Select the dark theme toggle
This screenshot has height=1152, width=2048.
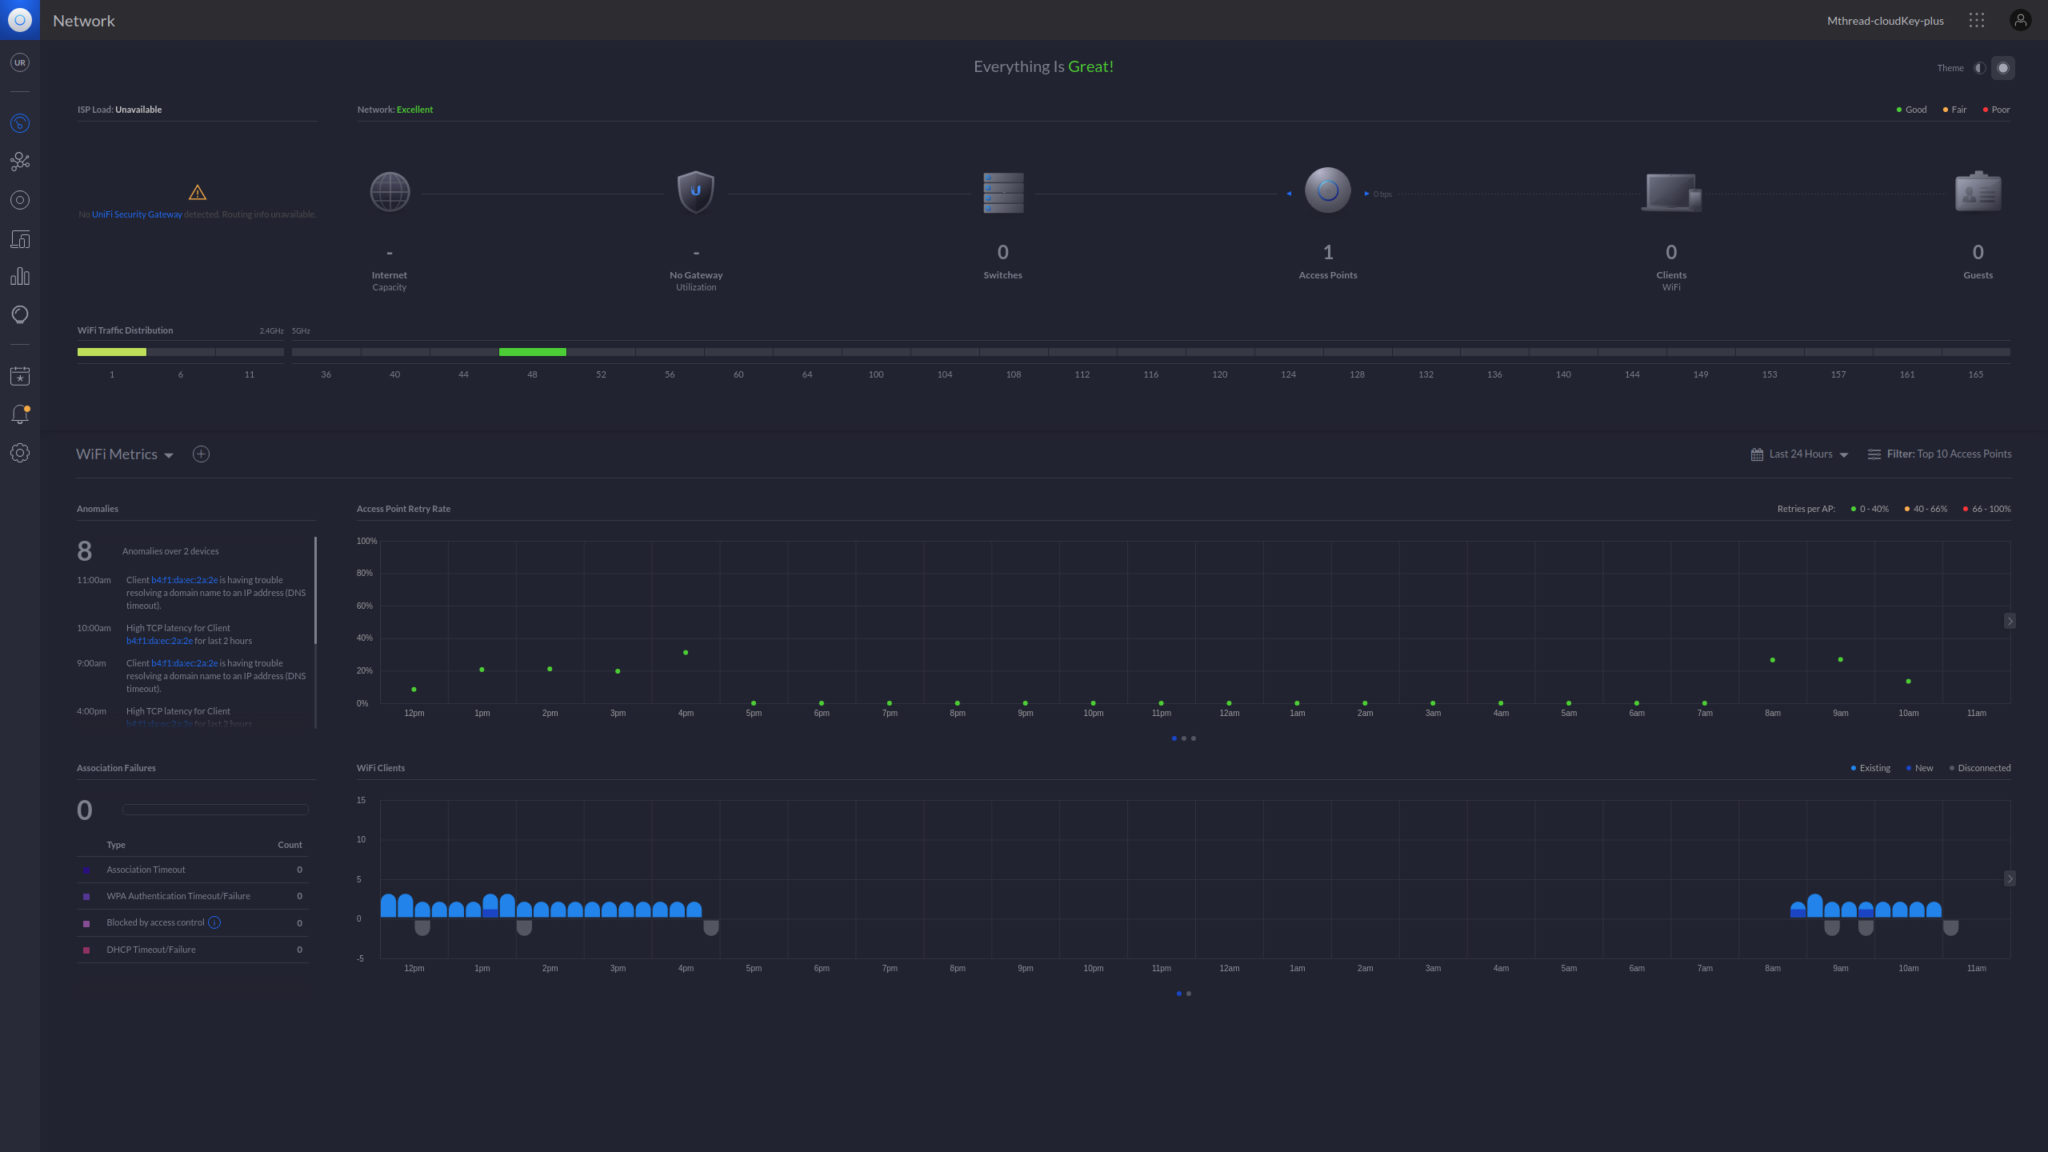2003,68
